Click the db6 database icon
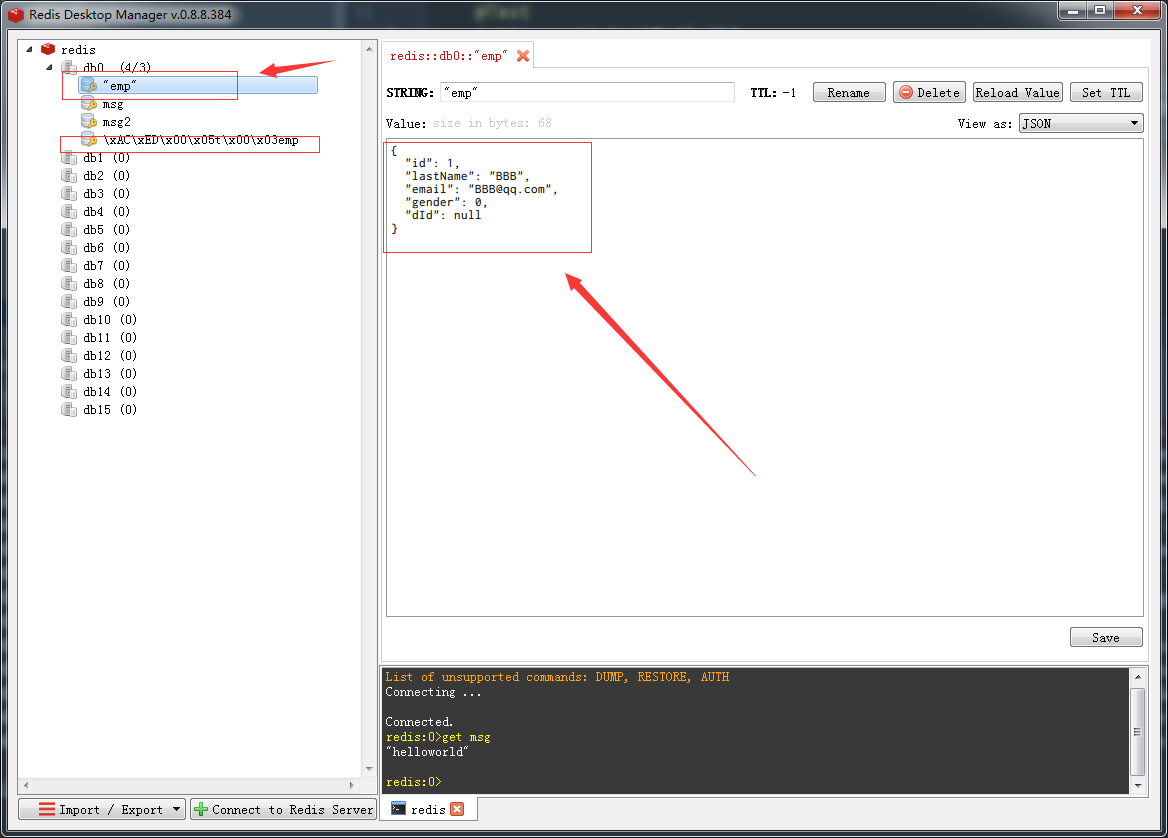 pos(69,247)
